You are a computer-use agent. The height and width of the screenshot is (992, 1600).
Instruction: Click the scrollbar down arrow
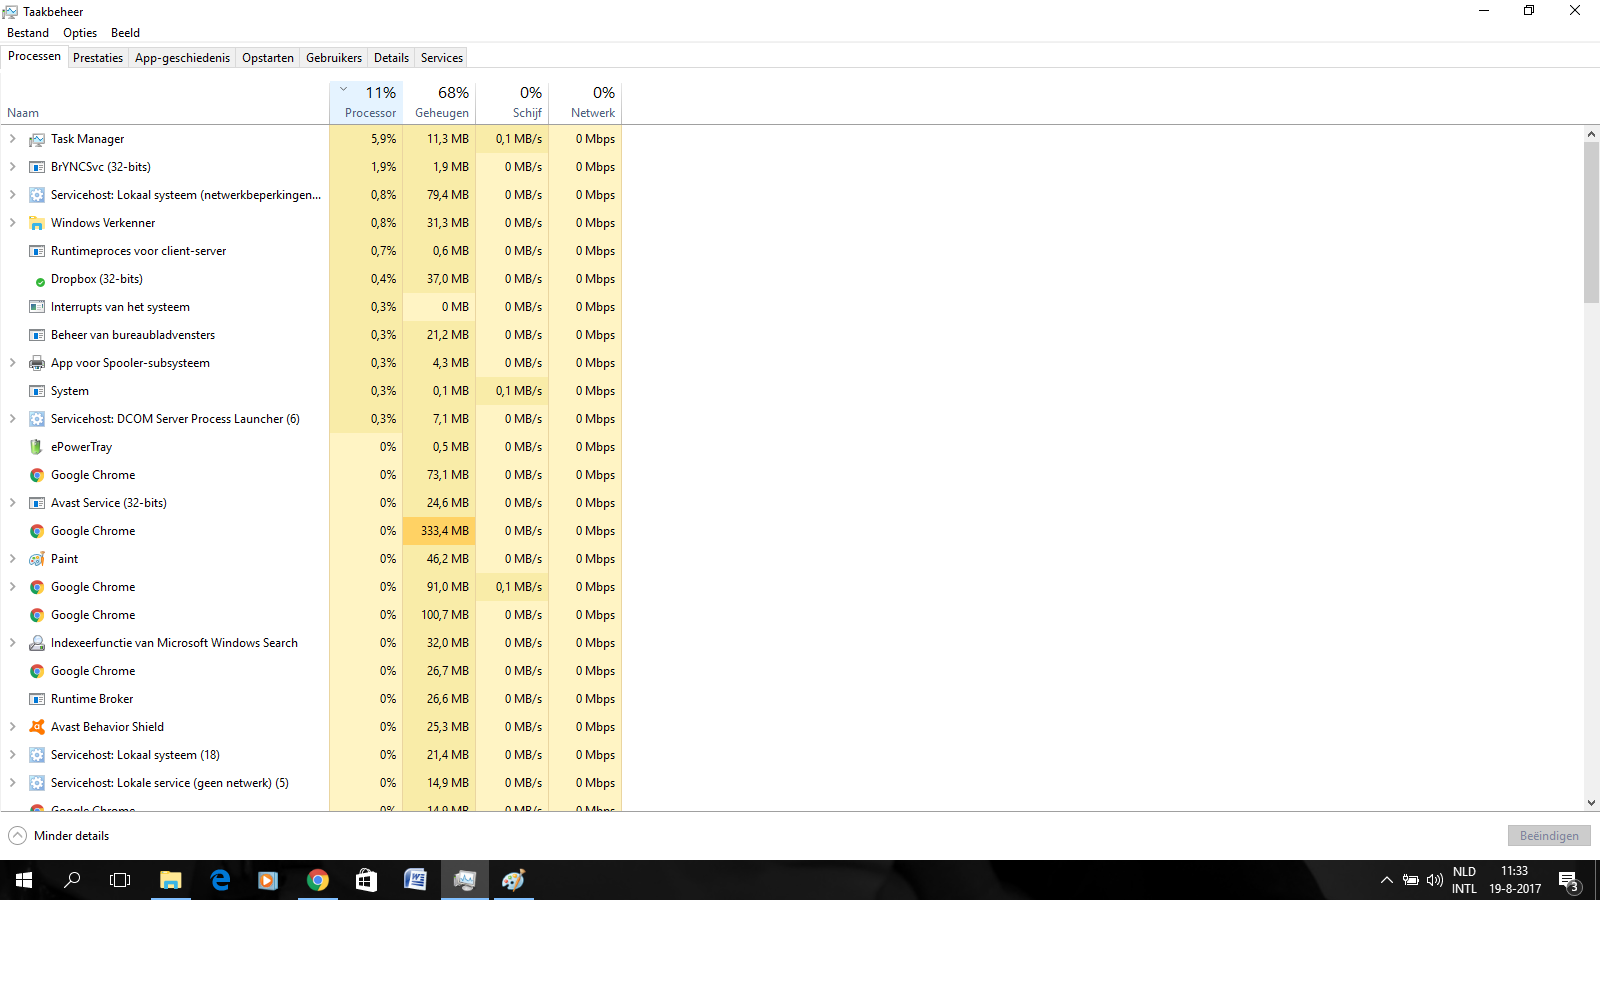click(x=1591, y=803)
